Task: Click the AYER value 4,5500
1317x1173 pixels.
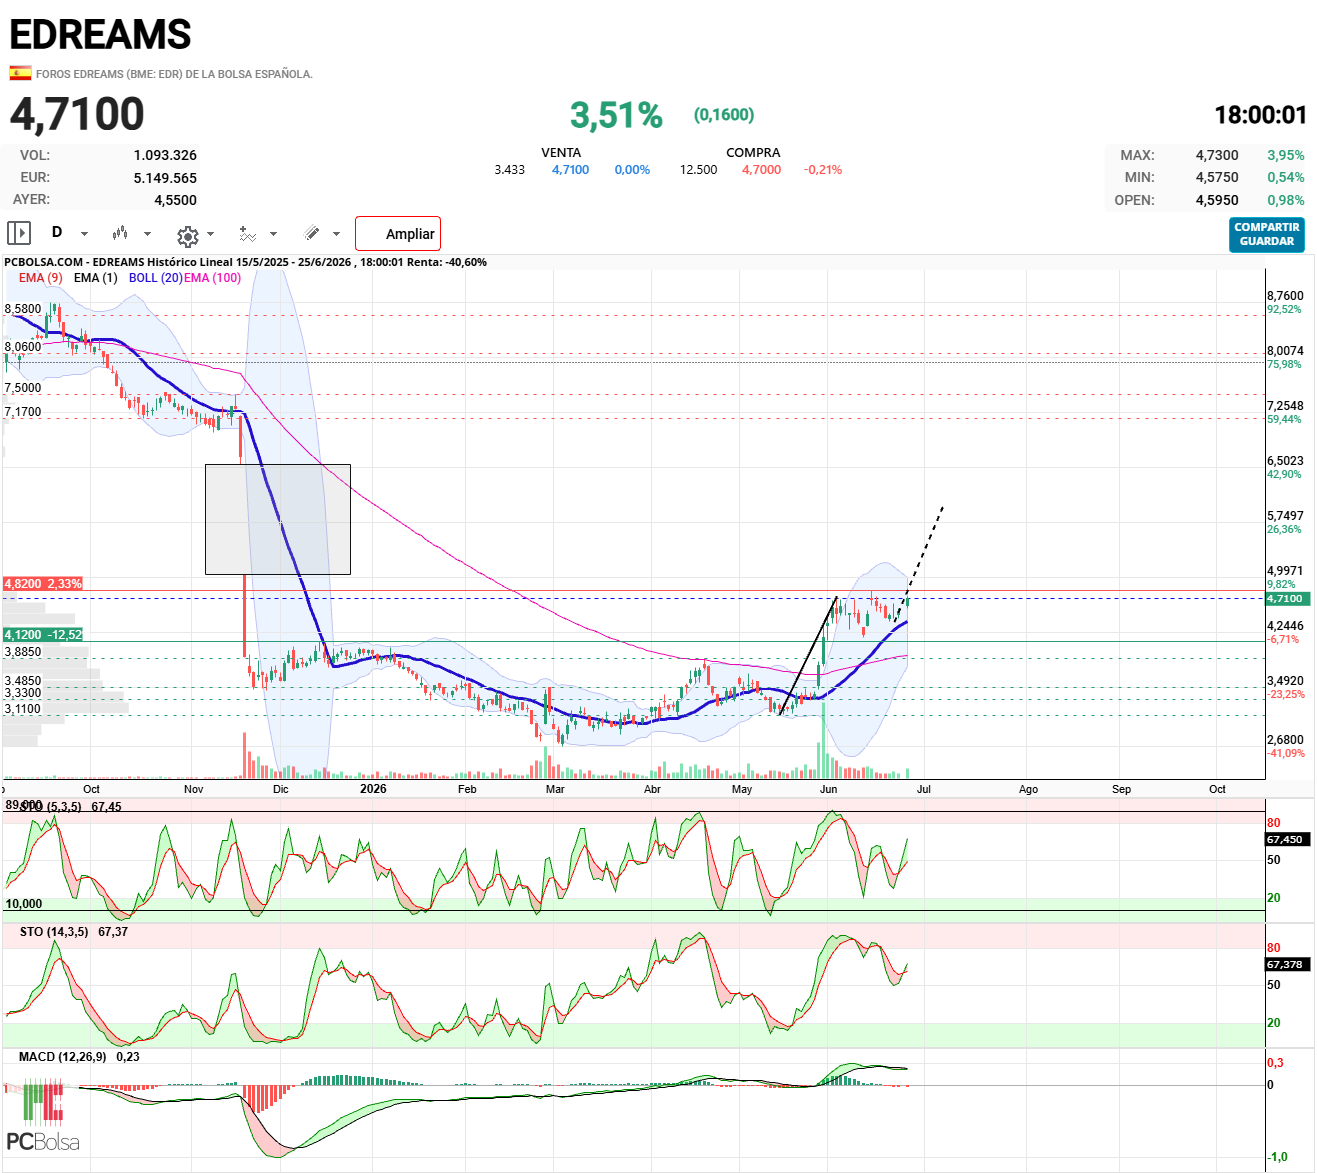Action: 175,200
